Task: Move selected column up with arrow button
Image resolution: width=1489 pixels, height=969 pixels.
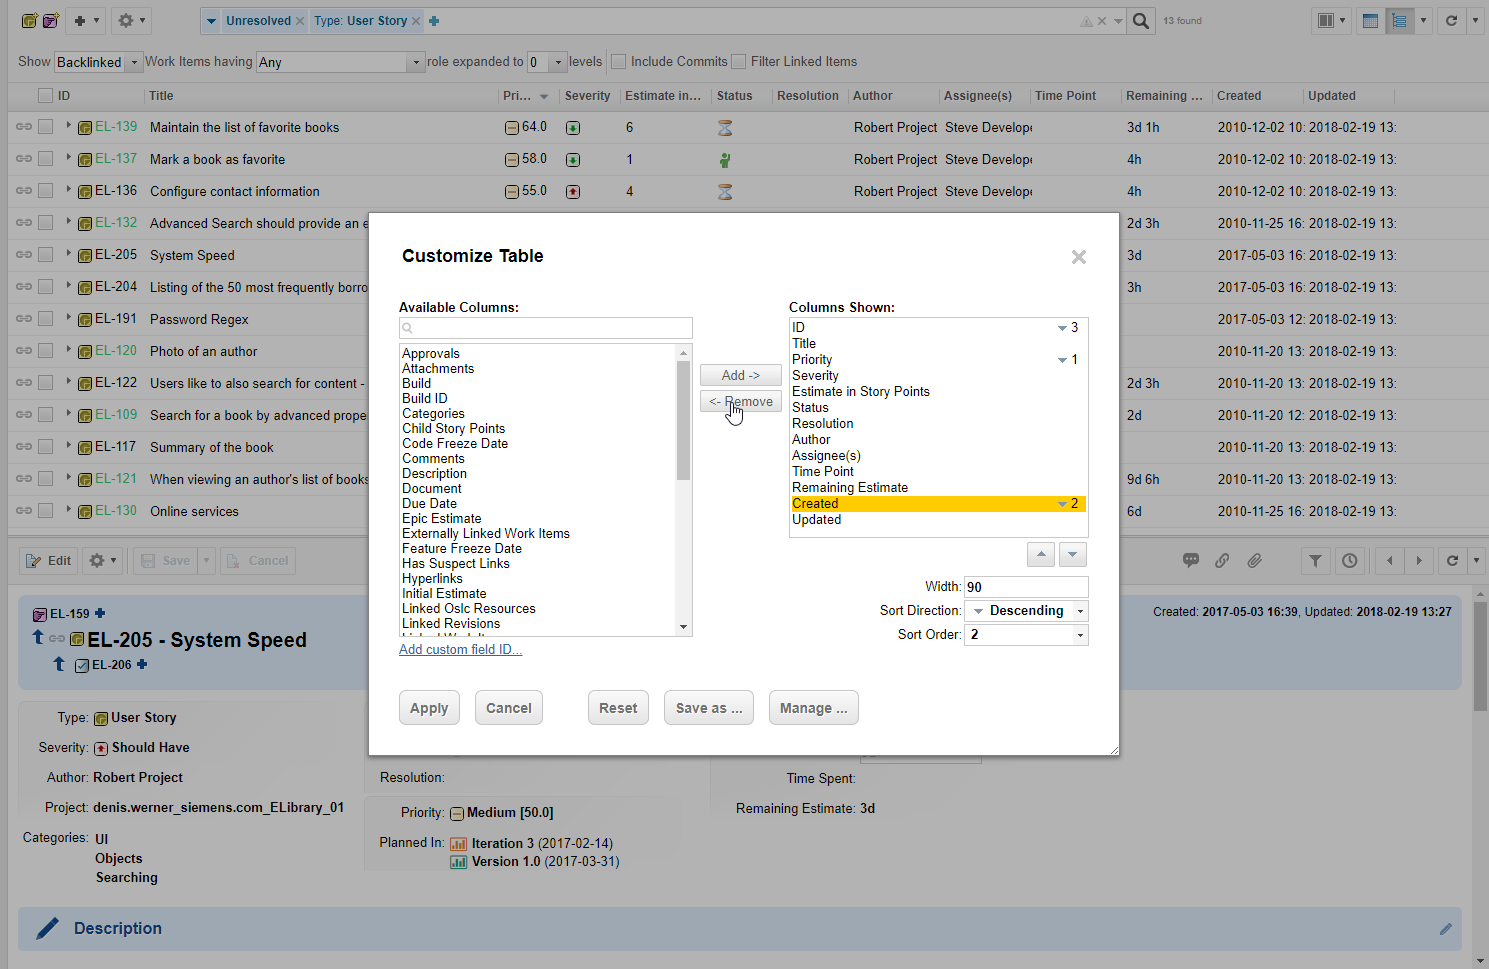Action: point(1041,554)
